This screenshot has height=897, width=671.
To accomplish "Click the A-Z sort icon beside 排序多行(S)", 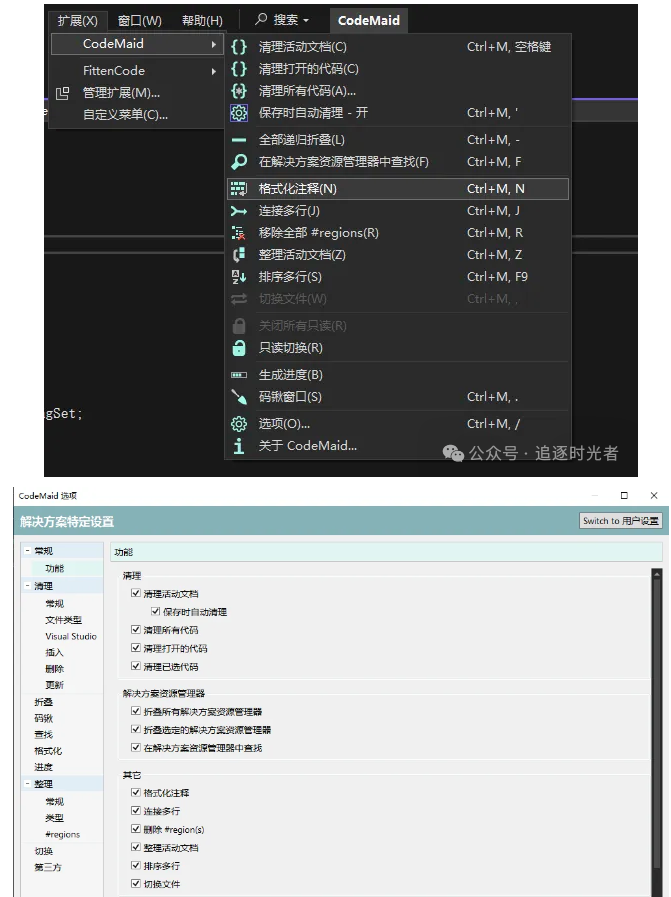I will pyautogui.click(x=239, y=277).
